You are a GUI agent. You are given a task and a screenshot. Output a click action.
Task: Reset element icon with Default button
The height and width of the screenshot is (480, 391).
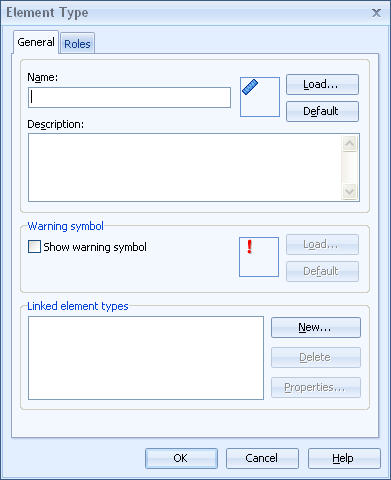322,111
